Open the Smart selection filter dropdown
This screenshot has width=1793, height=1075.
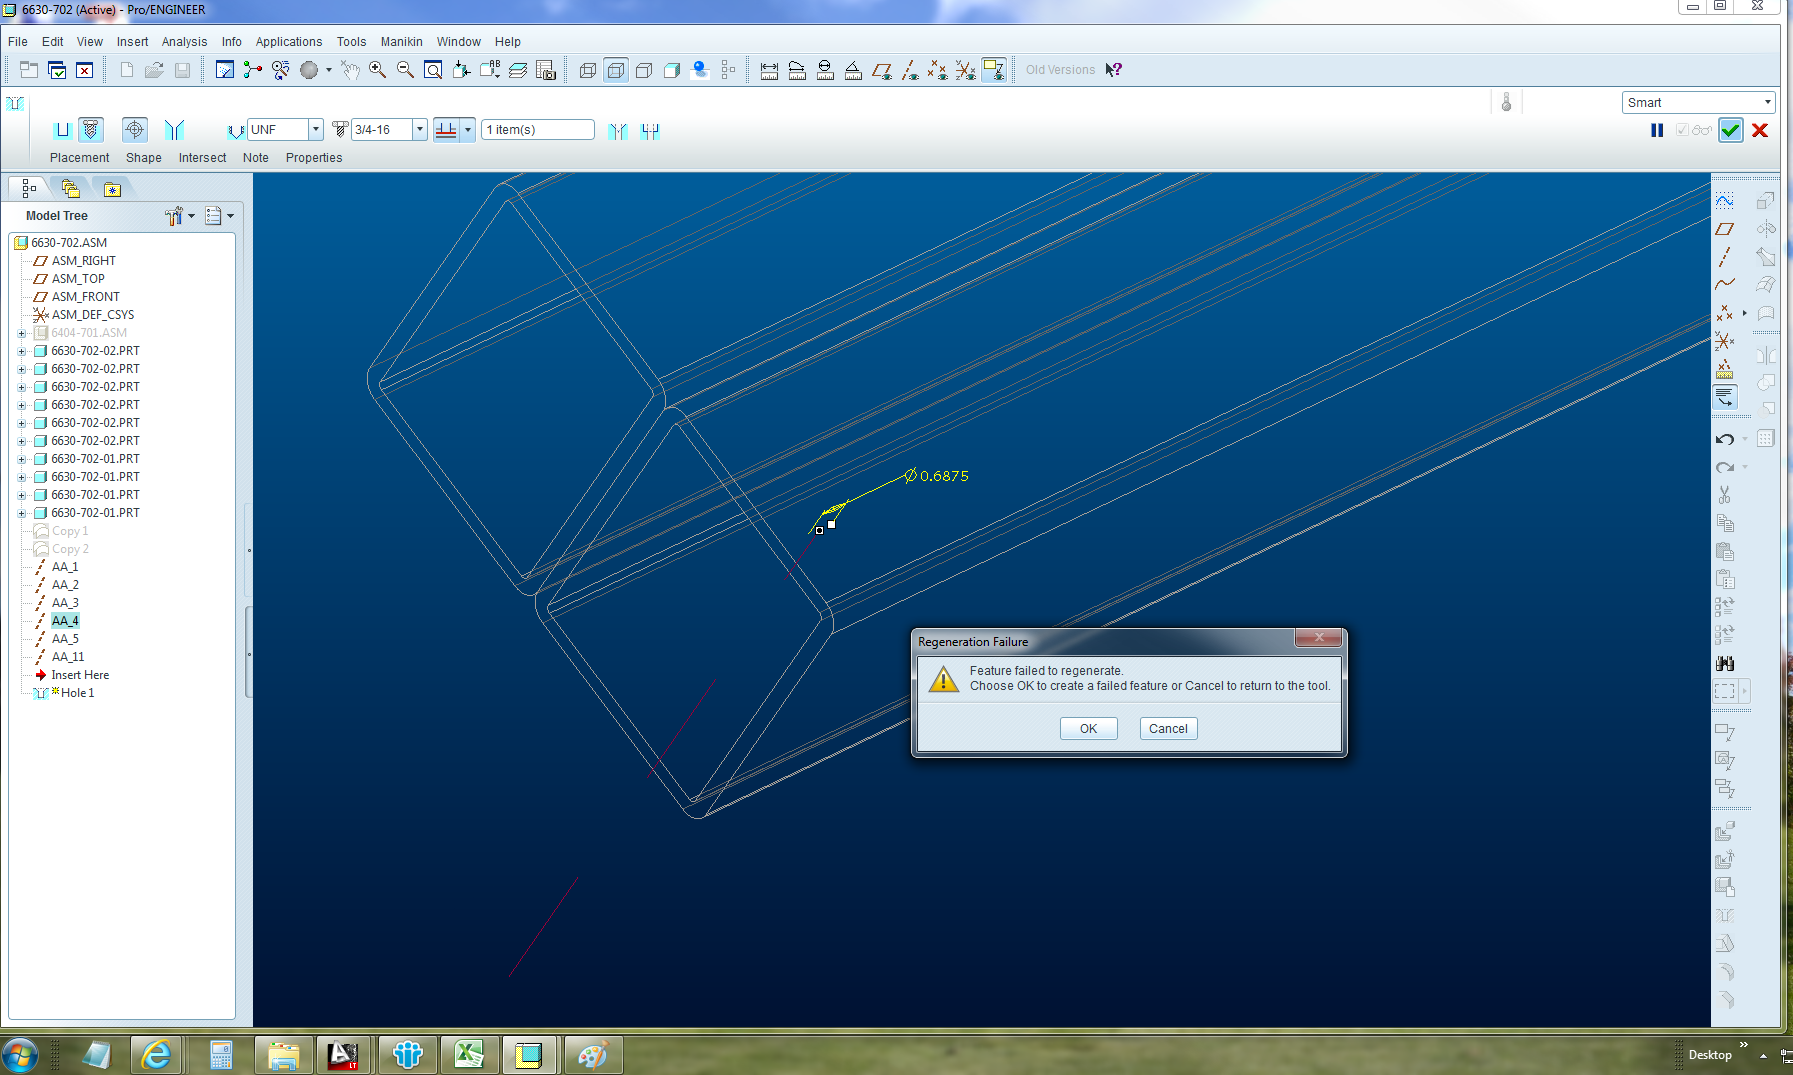[x=1767, y=102]
